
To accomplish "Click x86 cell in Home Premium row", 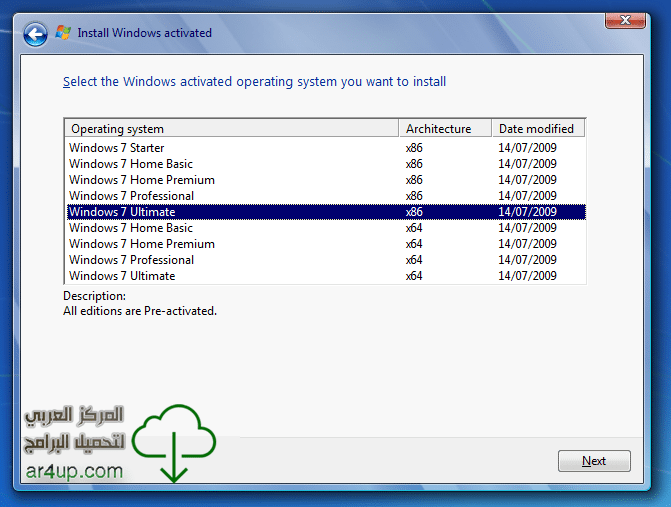I will tap(414, 180).
